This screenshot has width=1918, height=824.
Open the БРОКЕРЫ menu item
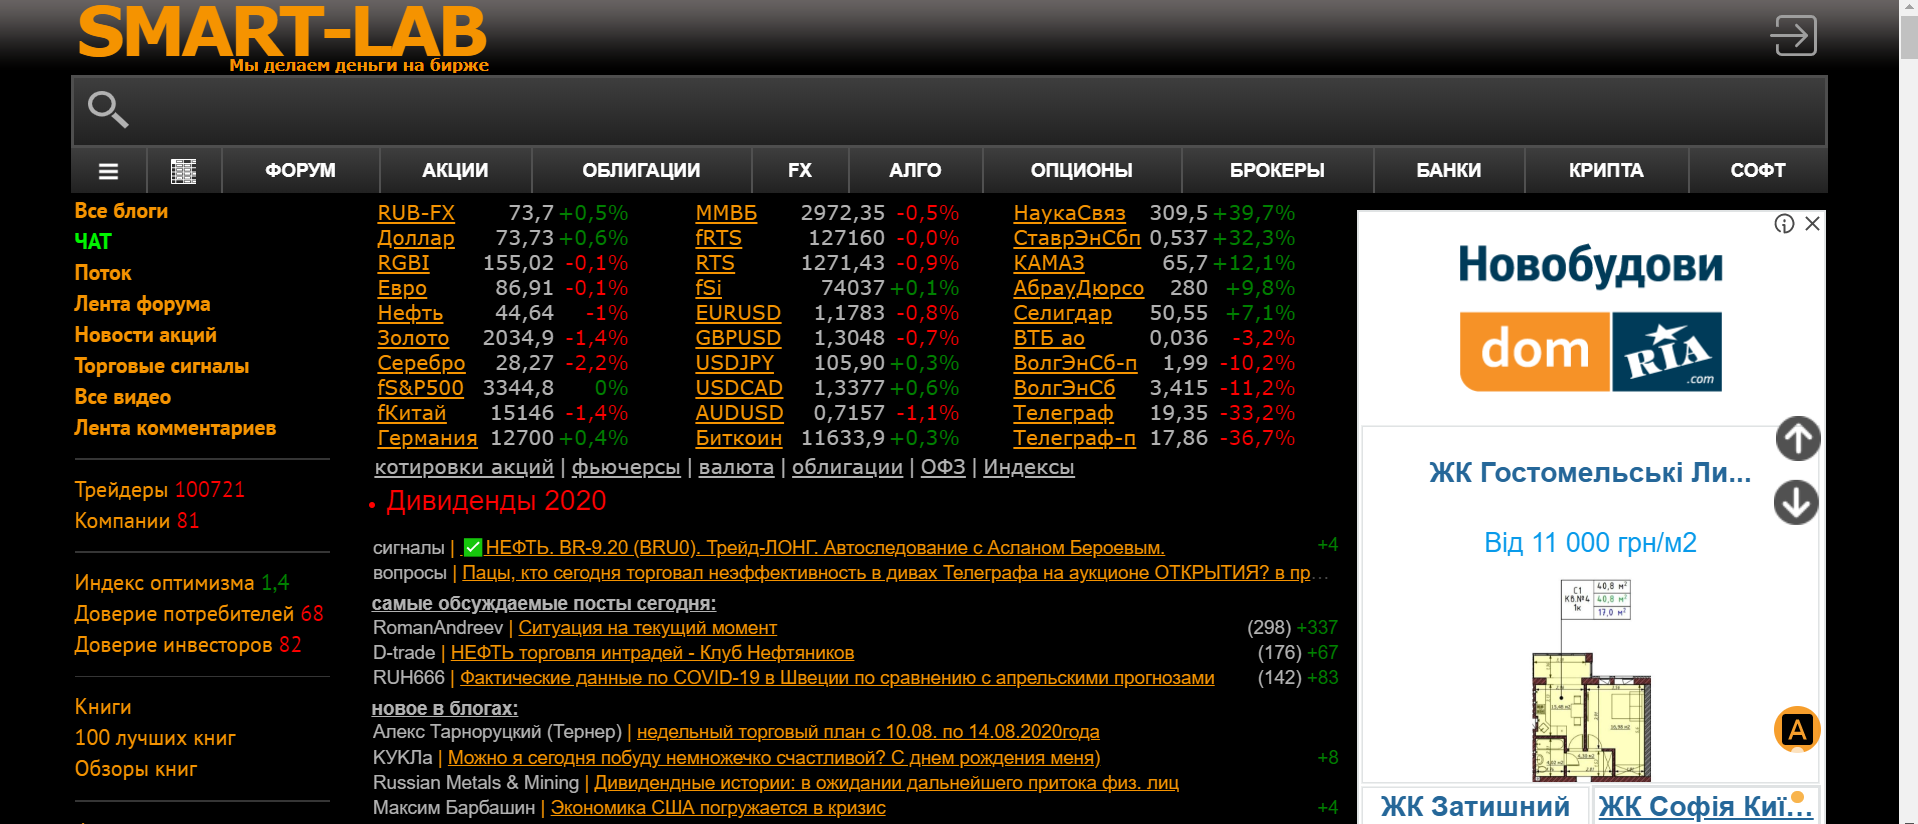point(1277,171)
